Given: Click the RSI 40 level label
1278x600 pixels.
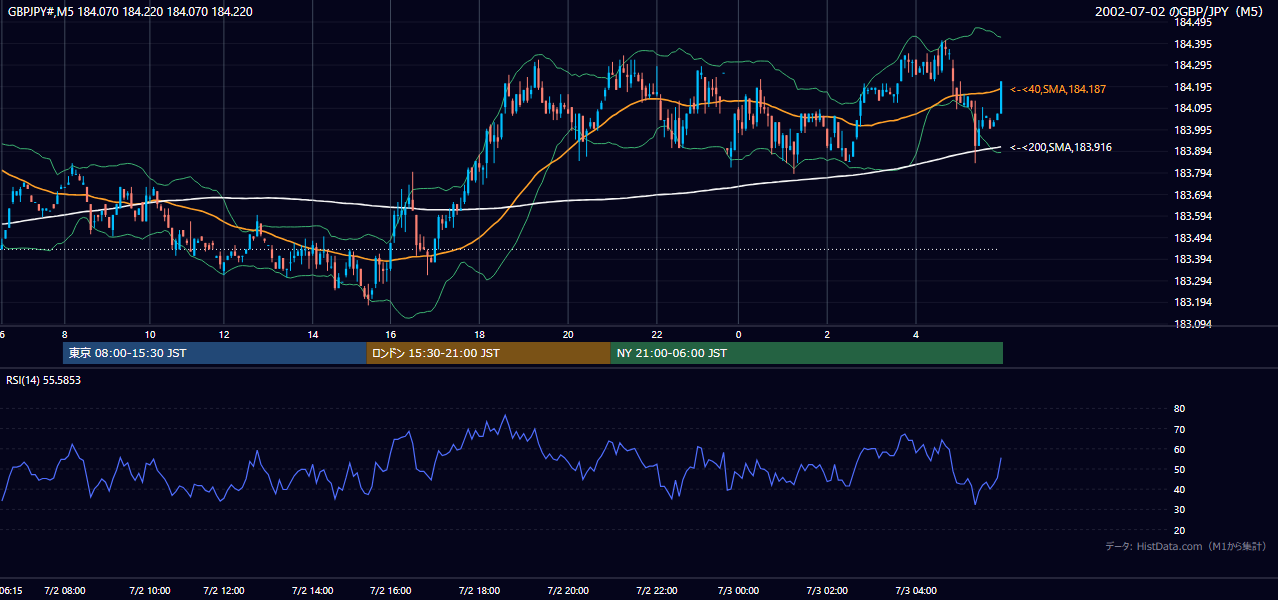Looking at the screenshot, I should pyautogui.click(x=1179, y=489).
